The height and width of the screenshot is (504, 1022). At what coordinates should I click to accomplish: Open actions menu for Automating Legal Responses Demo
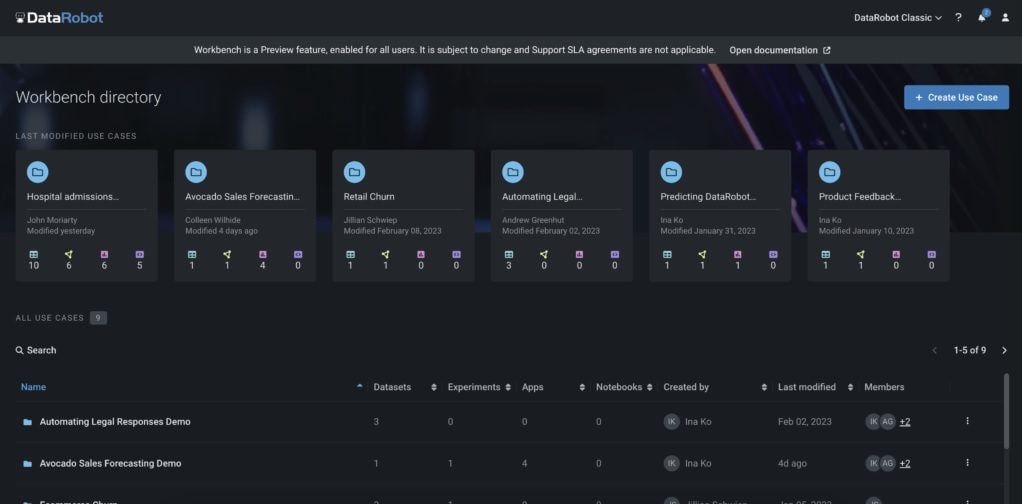pyautogui.click(x=967, y=421)
